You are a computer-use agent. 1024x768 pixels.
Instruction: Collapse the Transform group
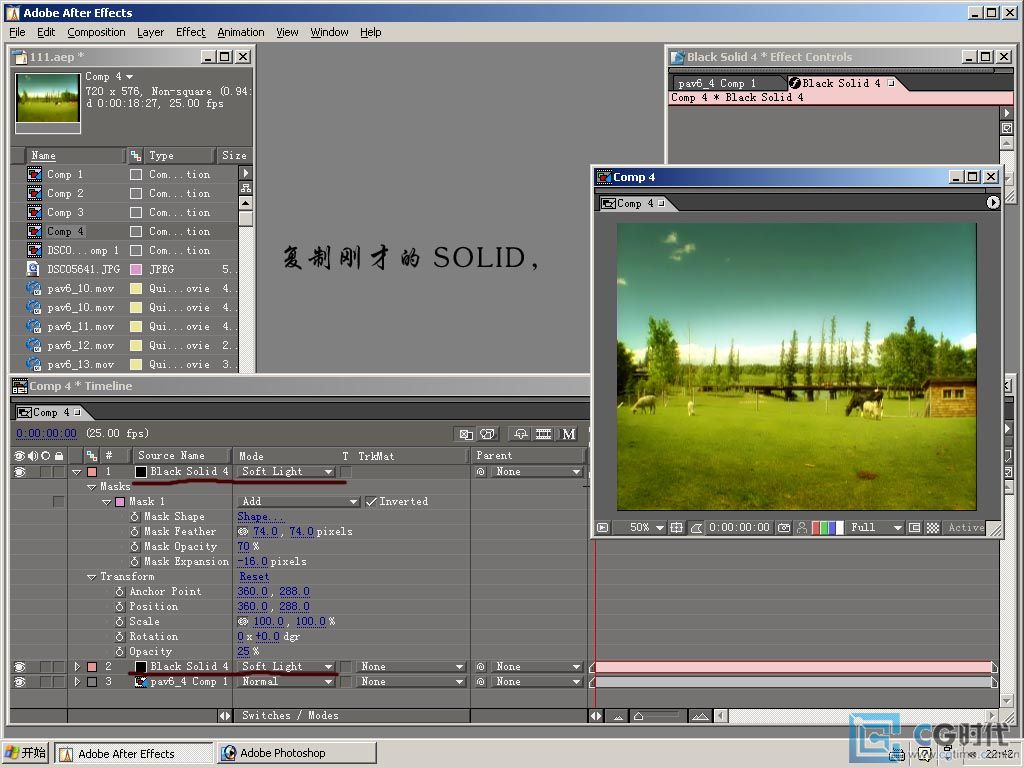(91, 577)
